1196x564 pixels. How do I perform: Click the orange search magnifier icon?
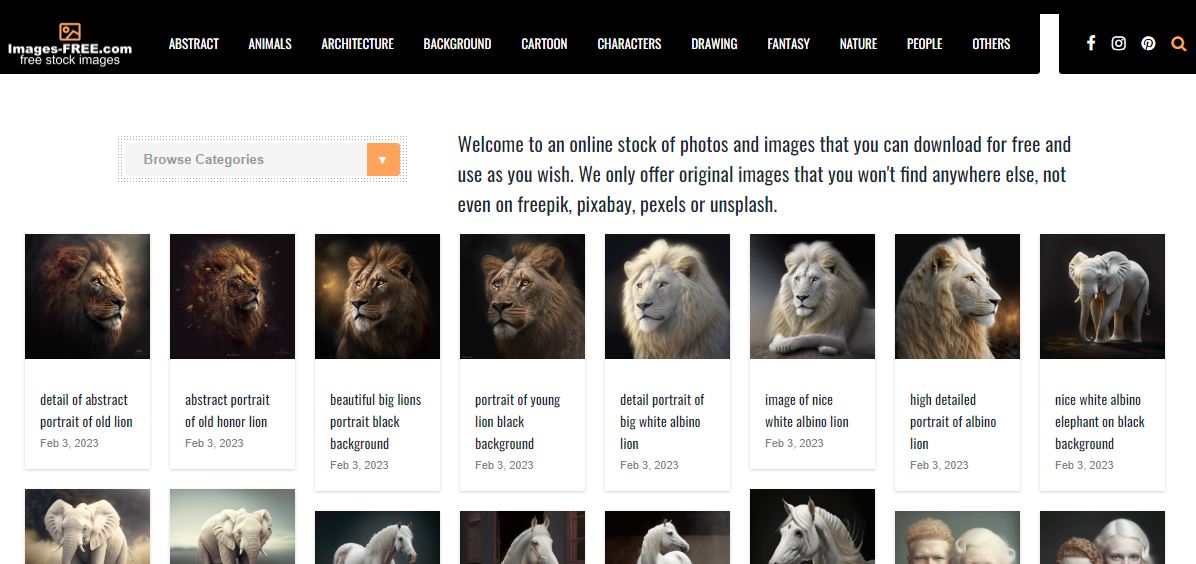pyautogui.click(x=1178, y=44)
